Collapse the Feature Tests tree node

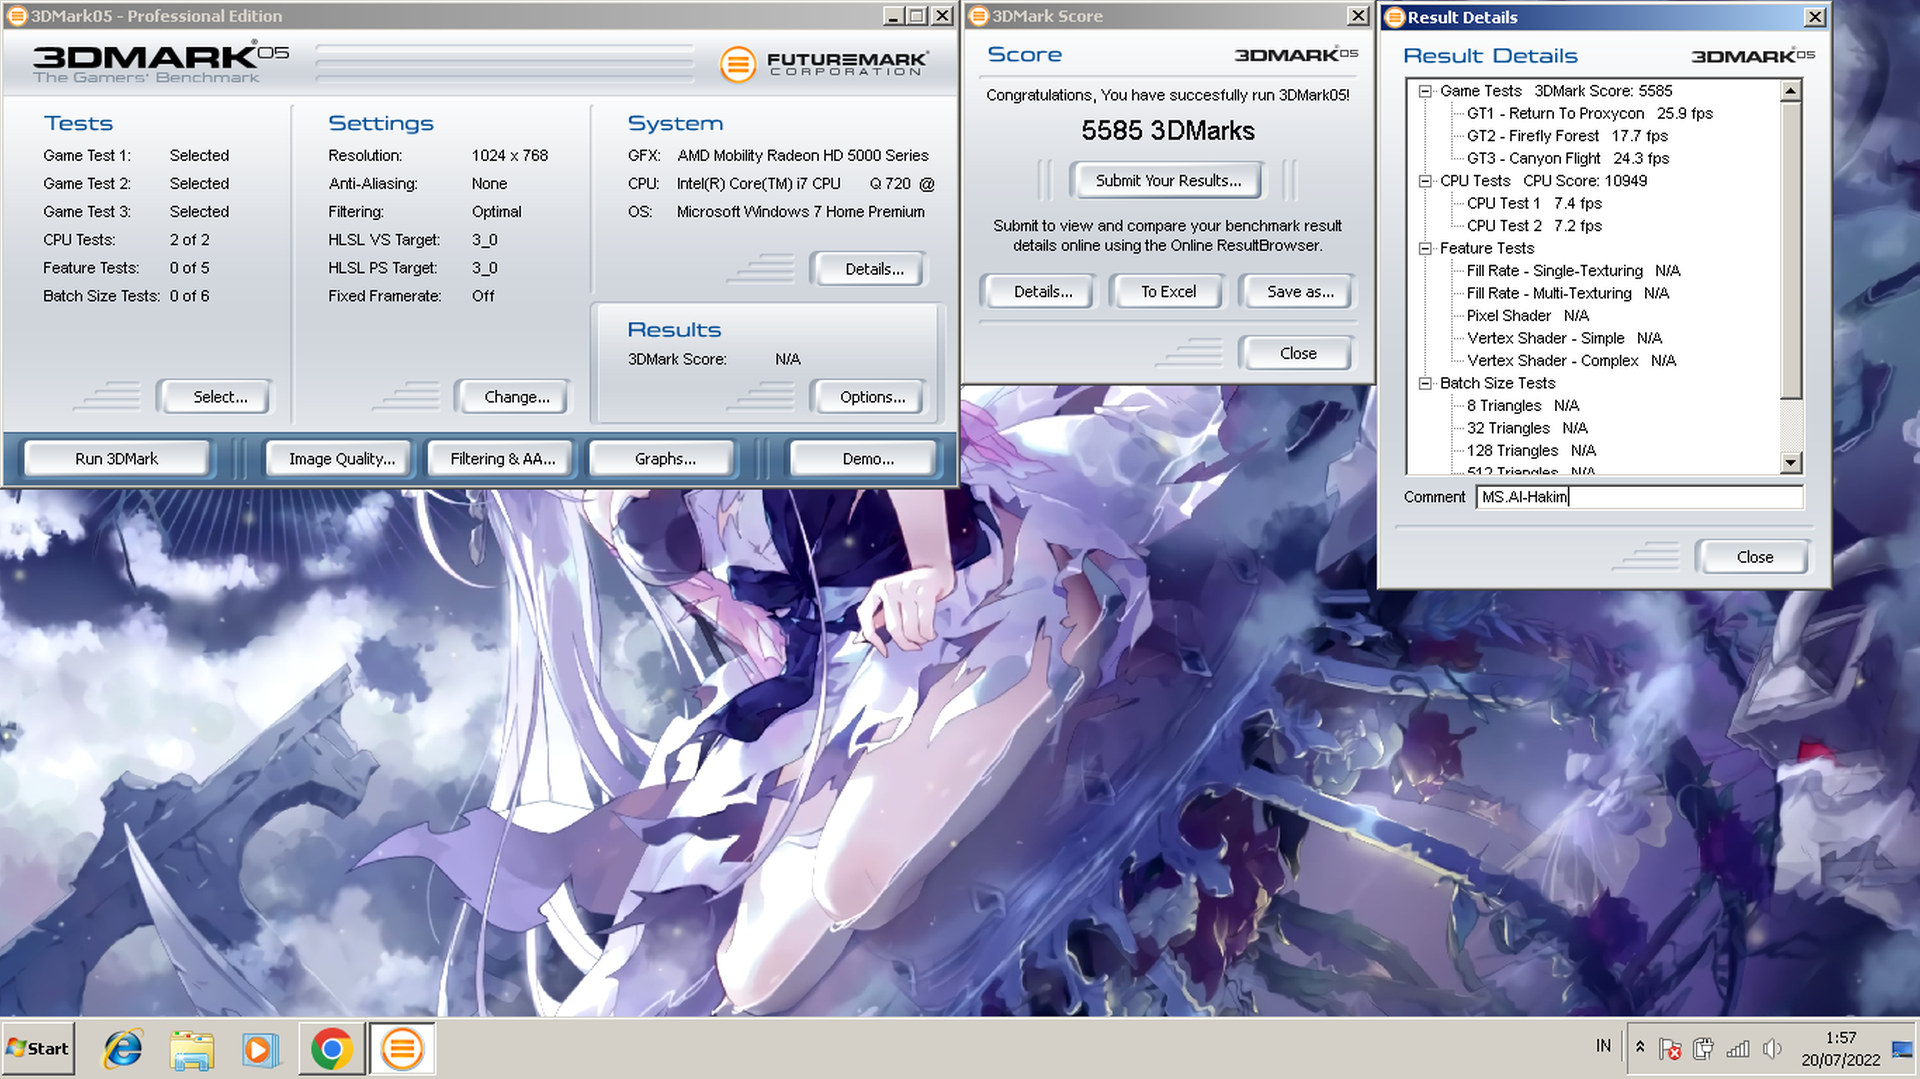click(x=1425, y=249)
